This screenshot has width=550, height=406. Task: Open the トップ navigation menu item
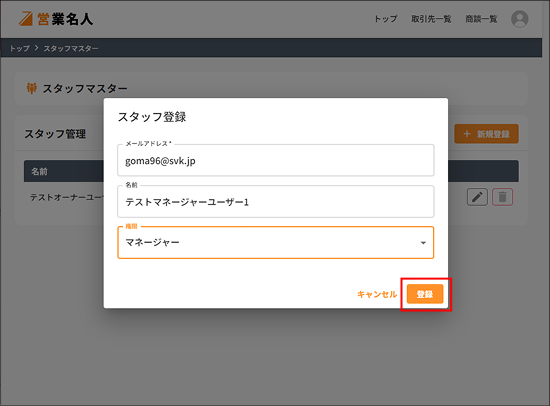(x=385, y=19)
